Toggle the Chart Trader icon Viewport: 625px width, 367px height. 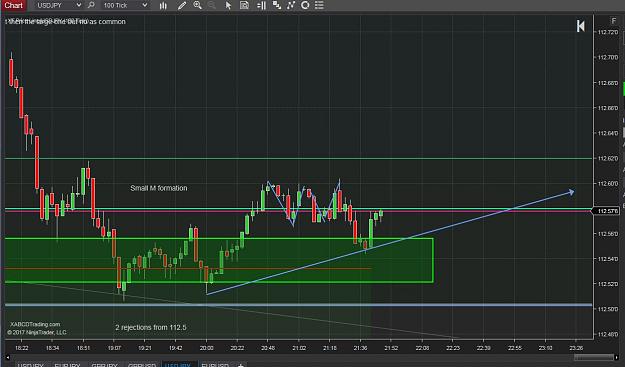(261, 5)
